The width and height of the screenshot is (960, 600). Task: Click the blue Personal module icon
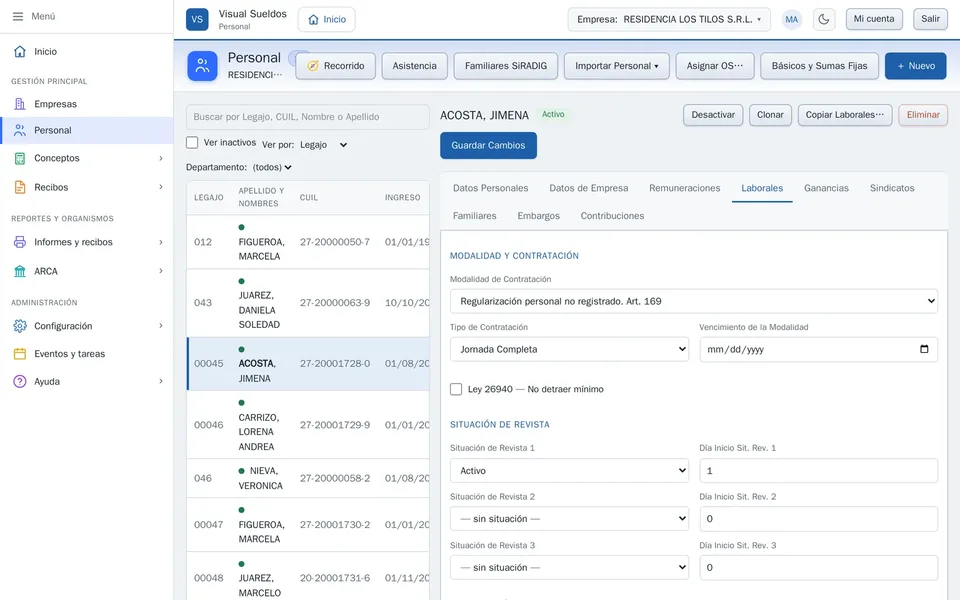(203, 66)
